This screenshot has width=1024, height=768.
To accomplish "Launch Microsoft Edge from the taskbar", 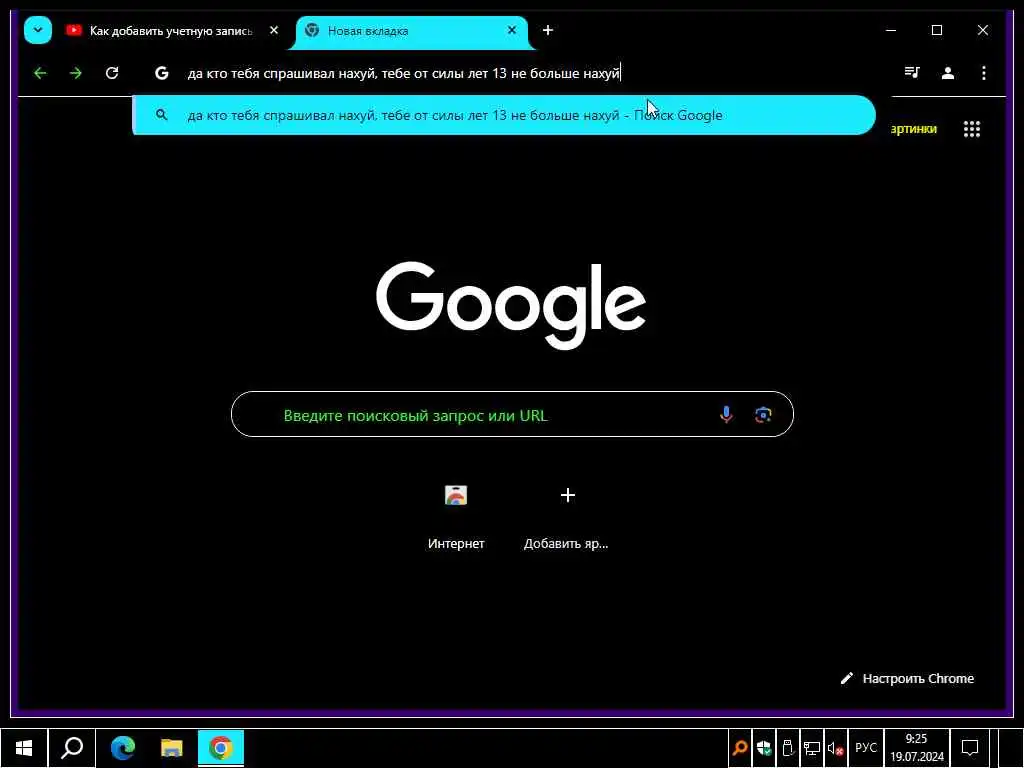I will click(x=122, y=748).
